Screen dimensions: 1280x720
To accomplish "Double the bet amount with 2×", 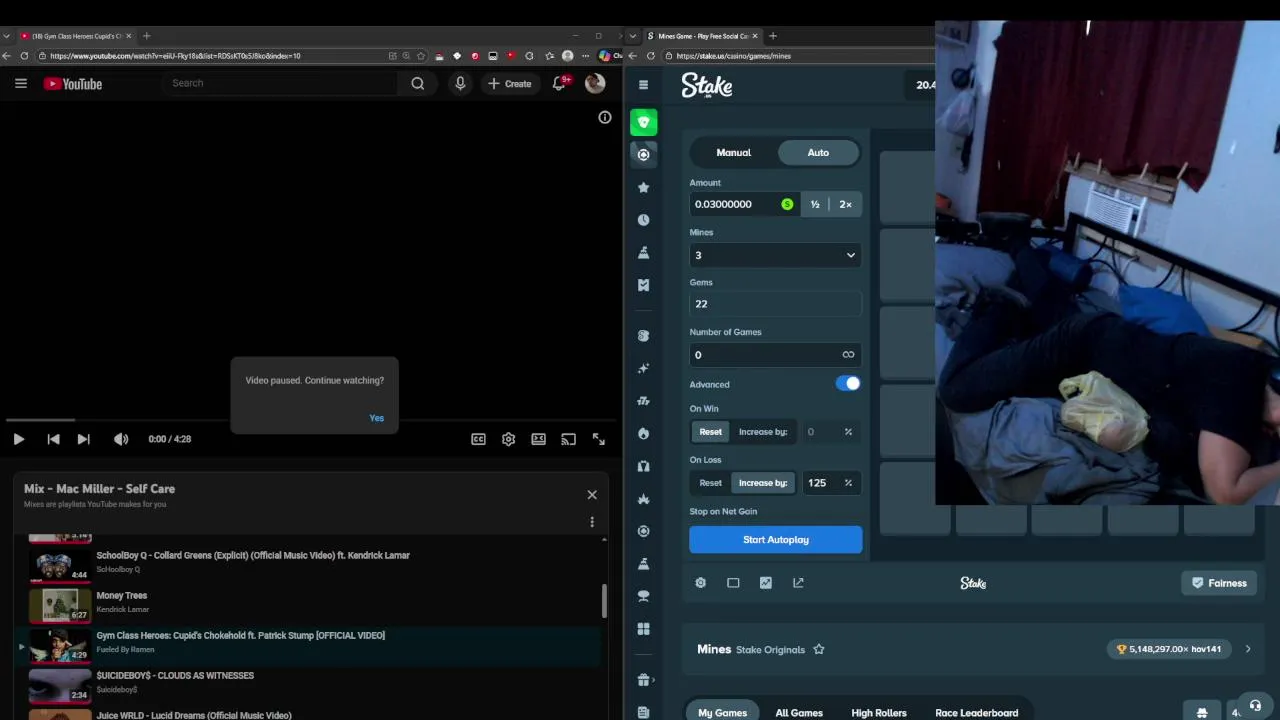I will [846, 204].
